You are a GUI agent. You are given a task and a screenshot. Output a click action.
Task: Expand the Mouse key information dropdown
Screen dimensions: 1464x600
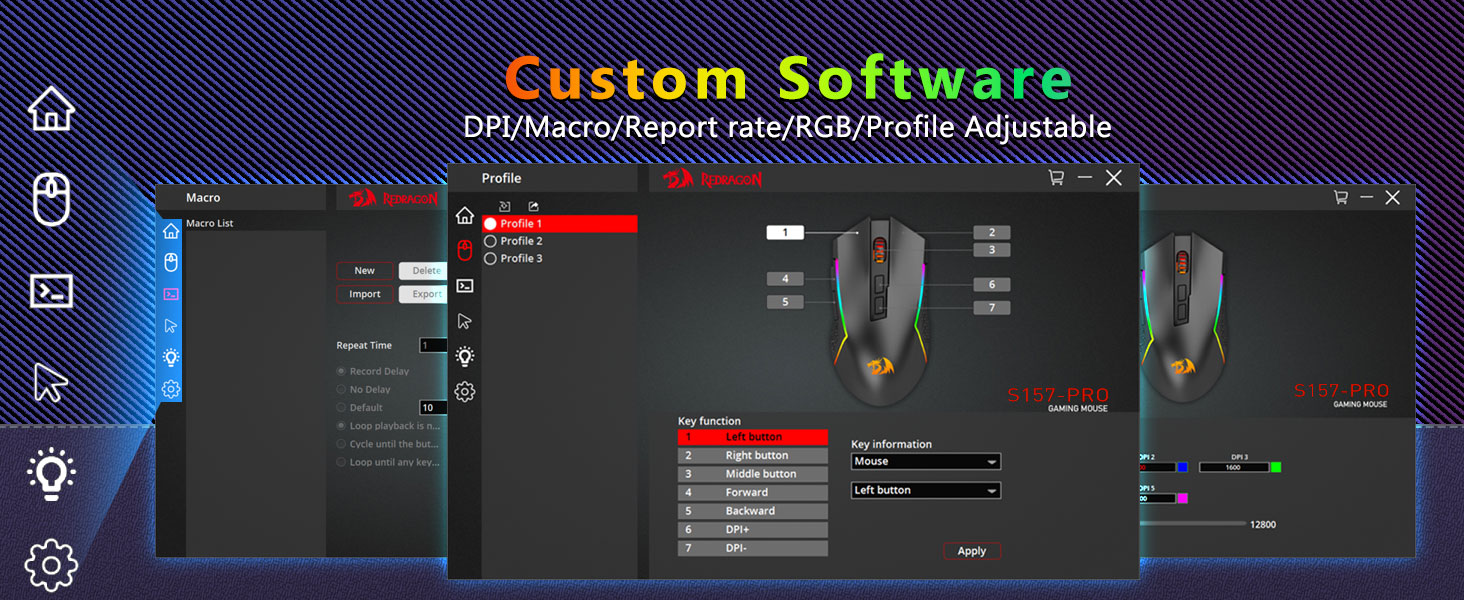(x=925, y=462)
